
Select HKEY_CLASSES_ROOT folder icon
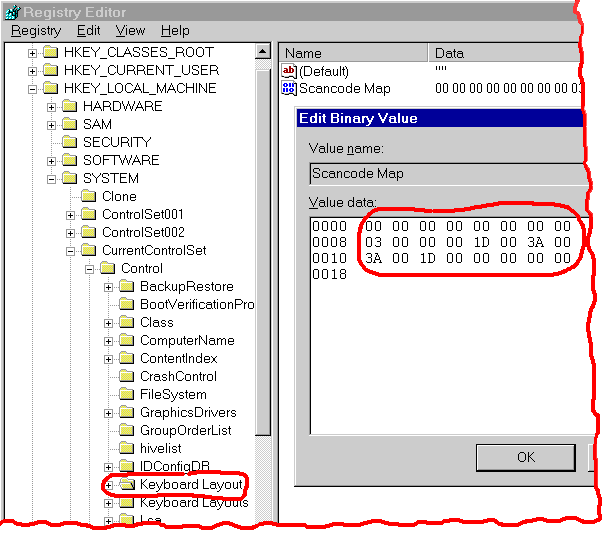[51, 52]
